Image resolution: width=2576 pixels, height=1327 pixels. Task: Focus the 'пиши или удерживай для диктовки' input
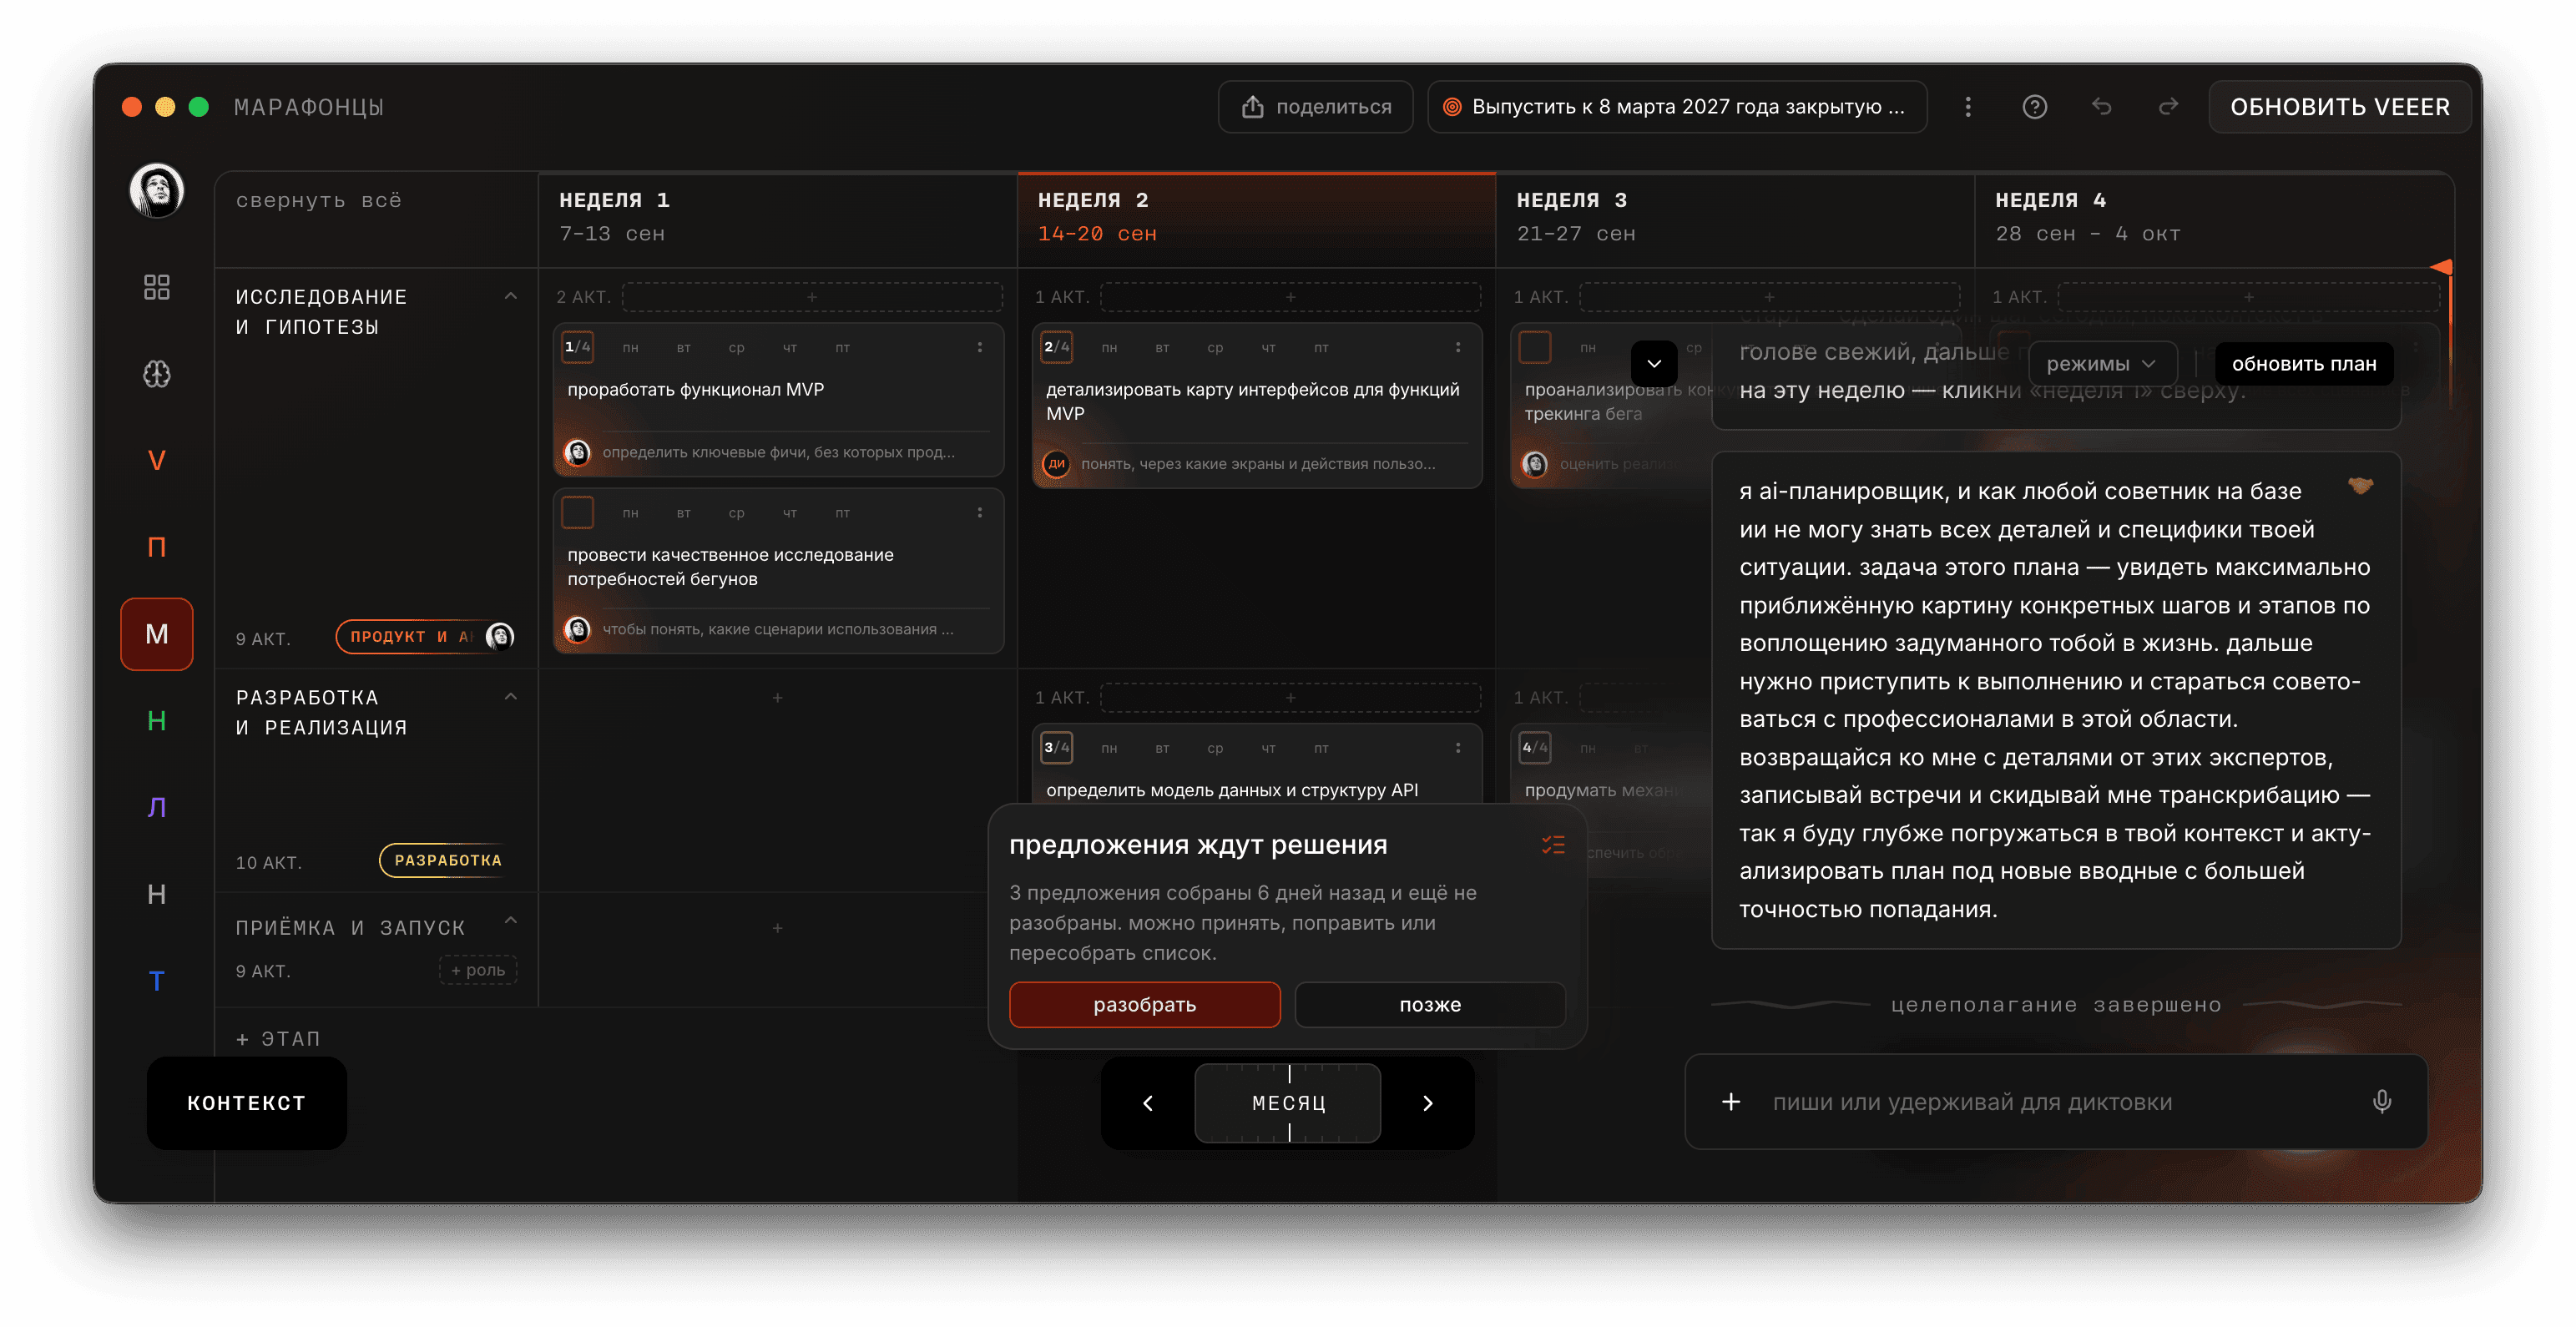[x=2056, y=1102]
